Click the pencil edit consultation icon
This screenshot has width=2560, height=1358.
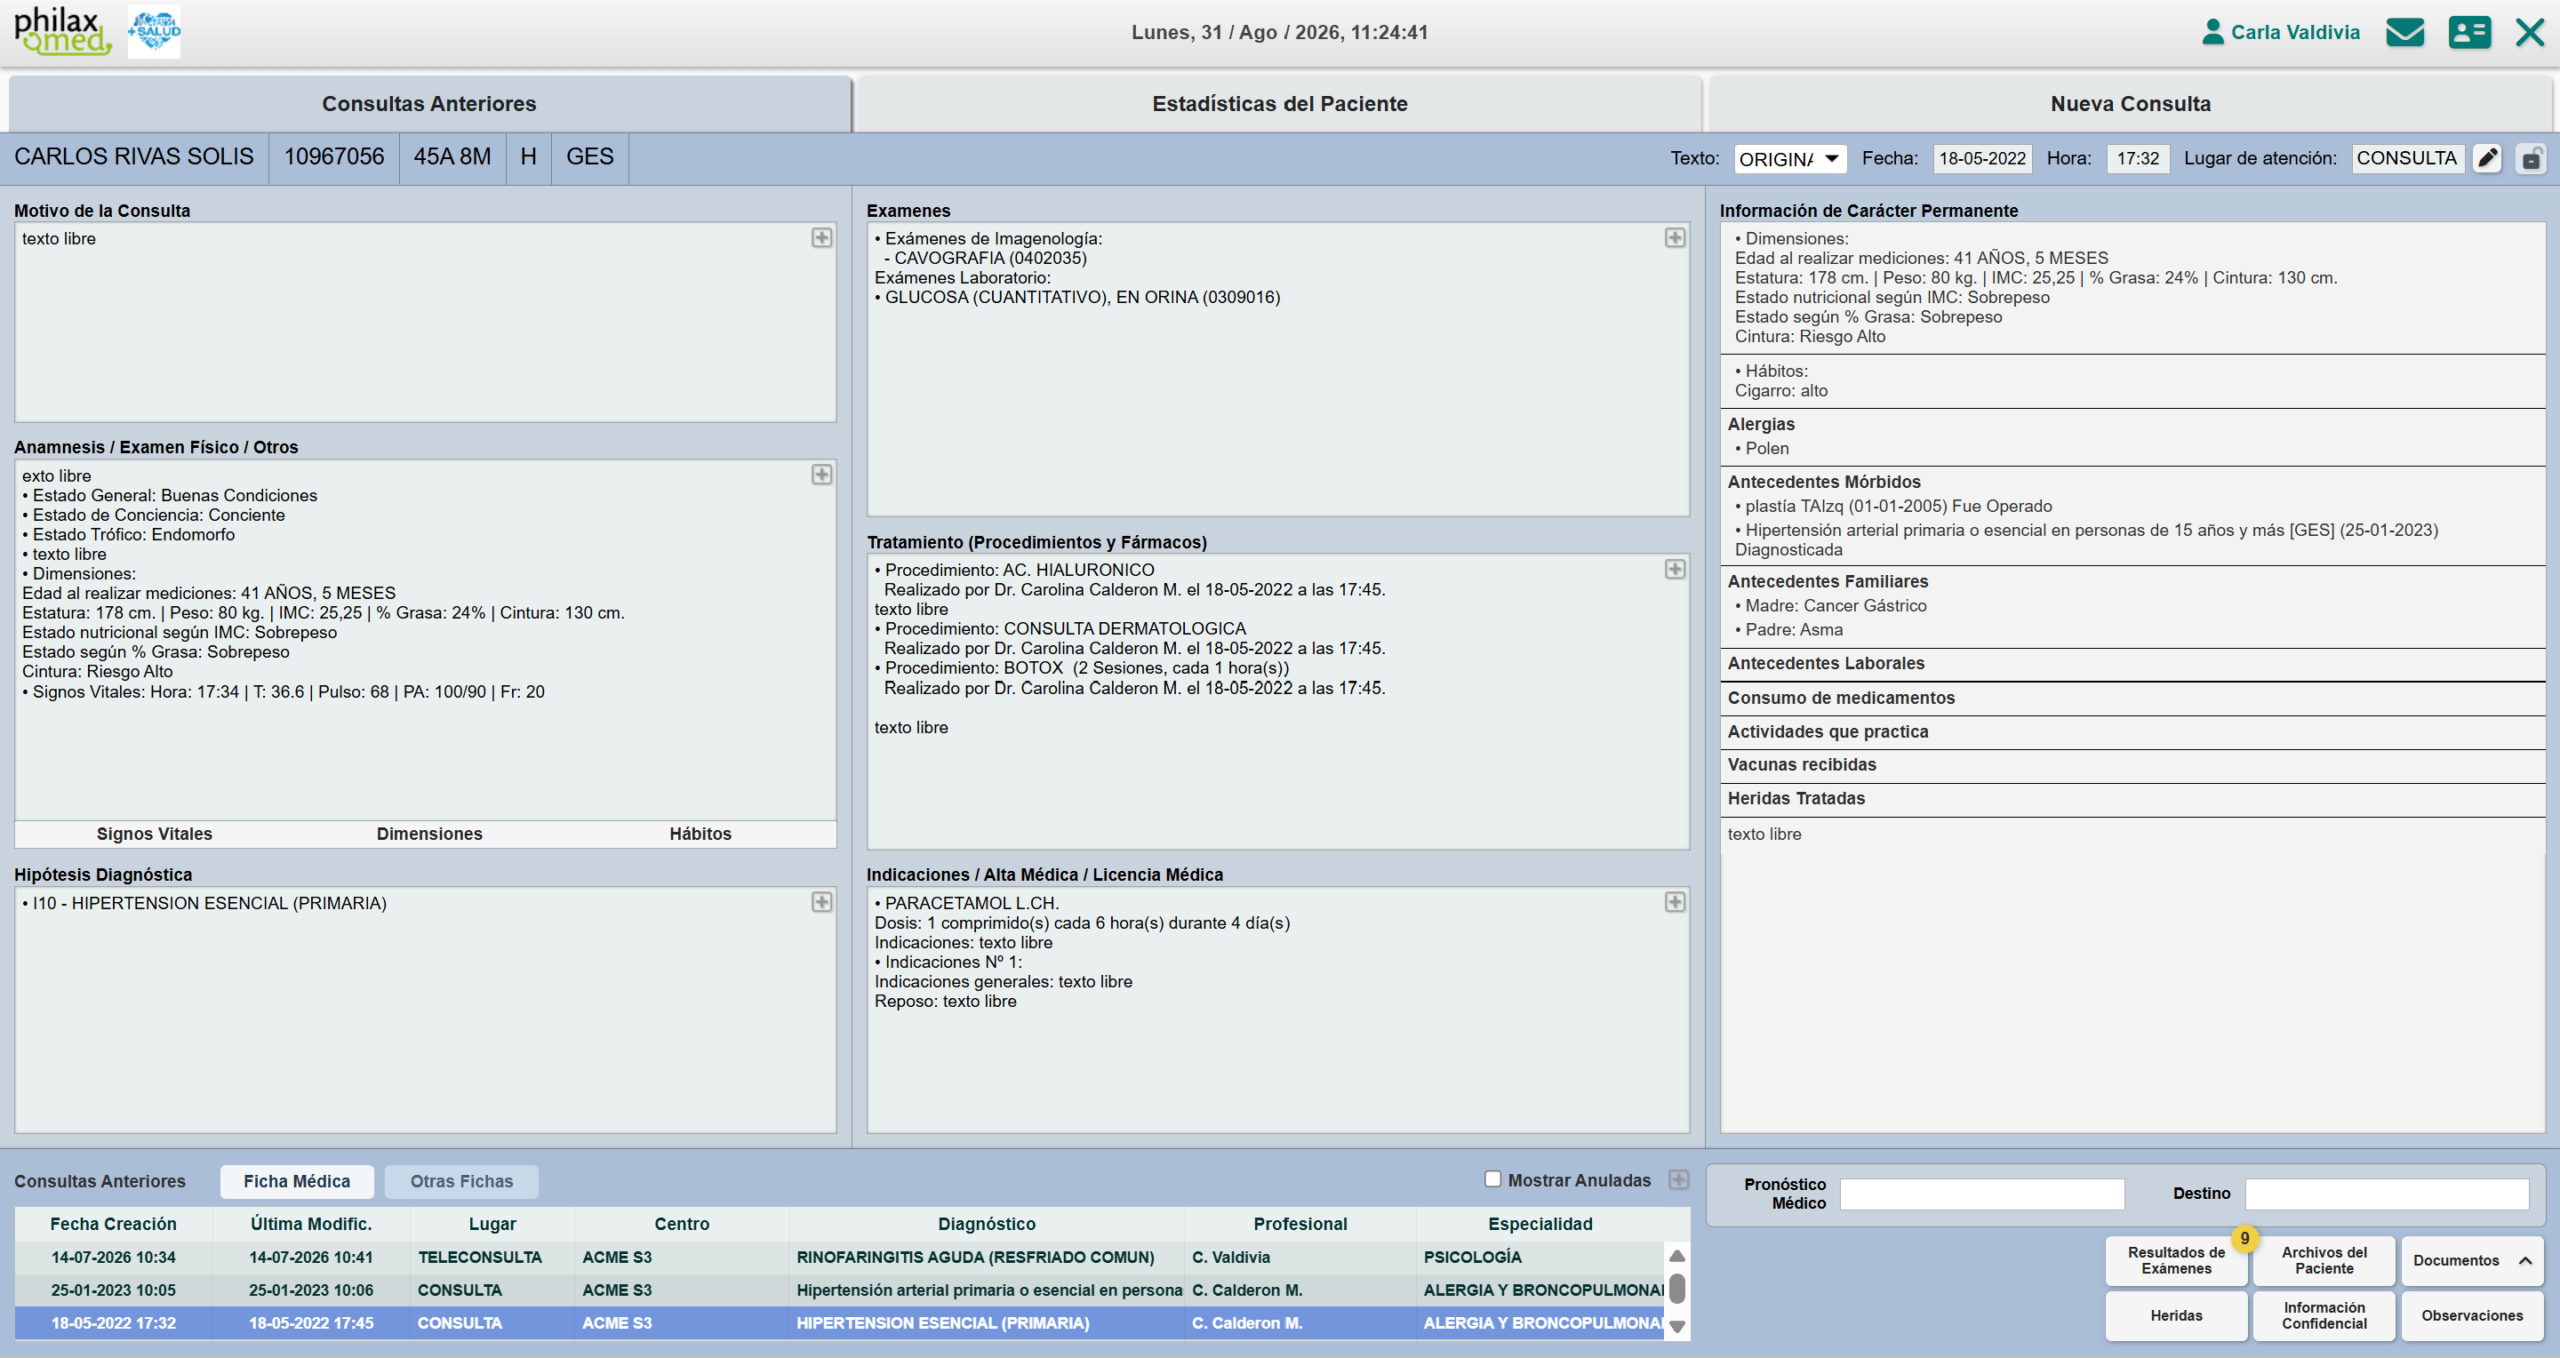click(2487, 158)
